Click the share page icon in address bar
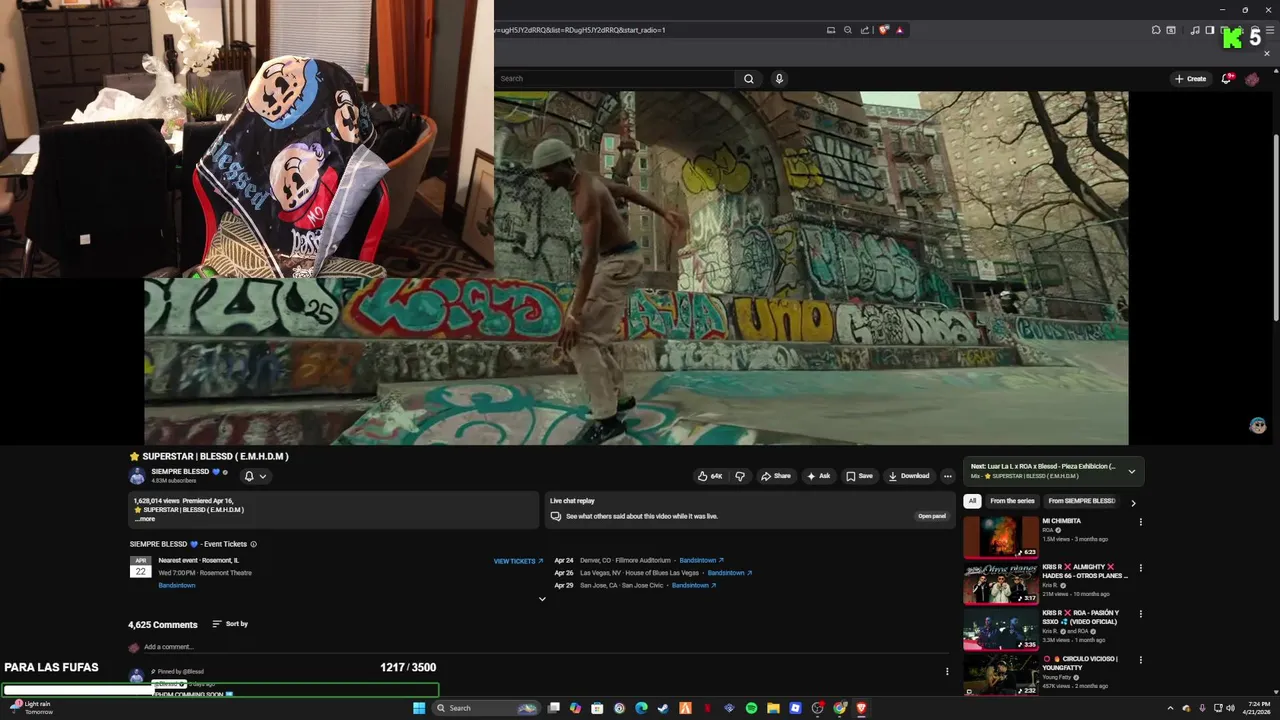The width and height of the screenshot is (1280, 720). 865,30
